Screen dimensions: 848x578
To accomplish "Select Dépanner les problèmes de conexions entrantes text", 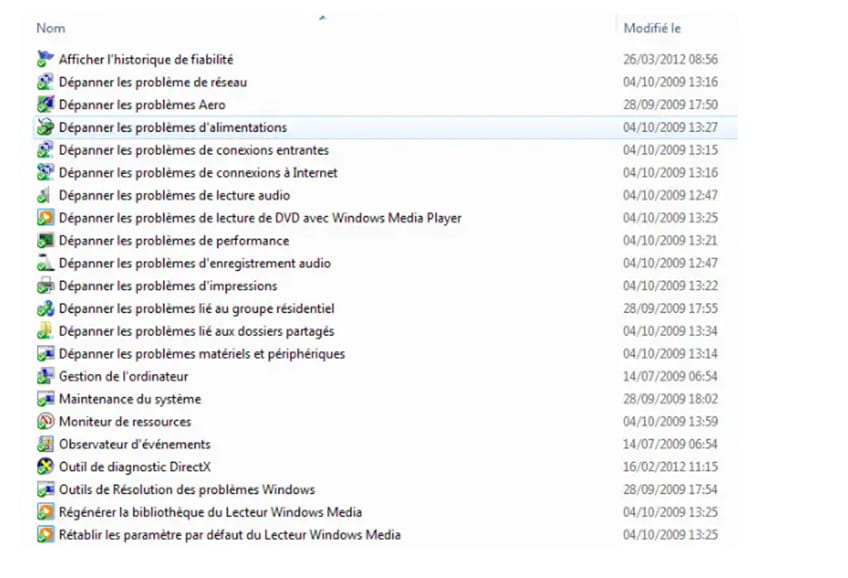I will pyautogui.click(x=194, y=150).
